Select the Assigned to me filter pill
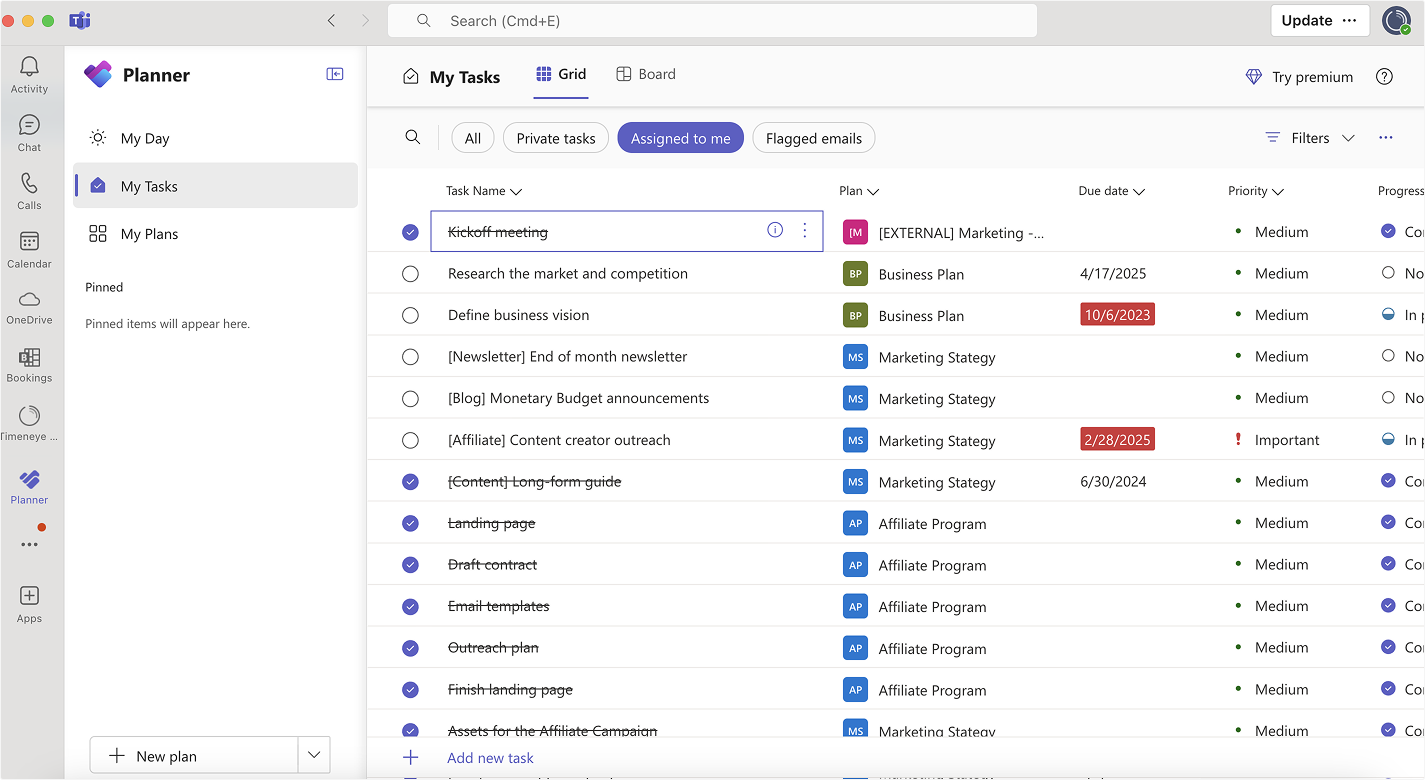 coord(680,137)
